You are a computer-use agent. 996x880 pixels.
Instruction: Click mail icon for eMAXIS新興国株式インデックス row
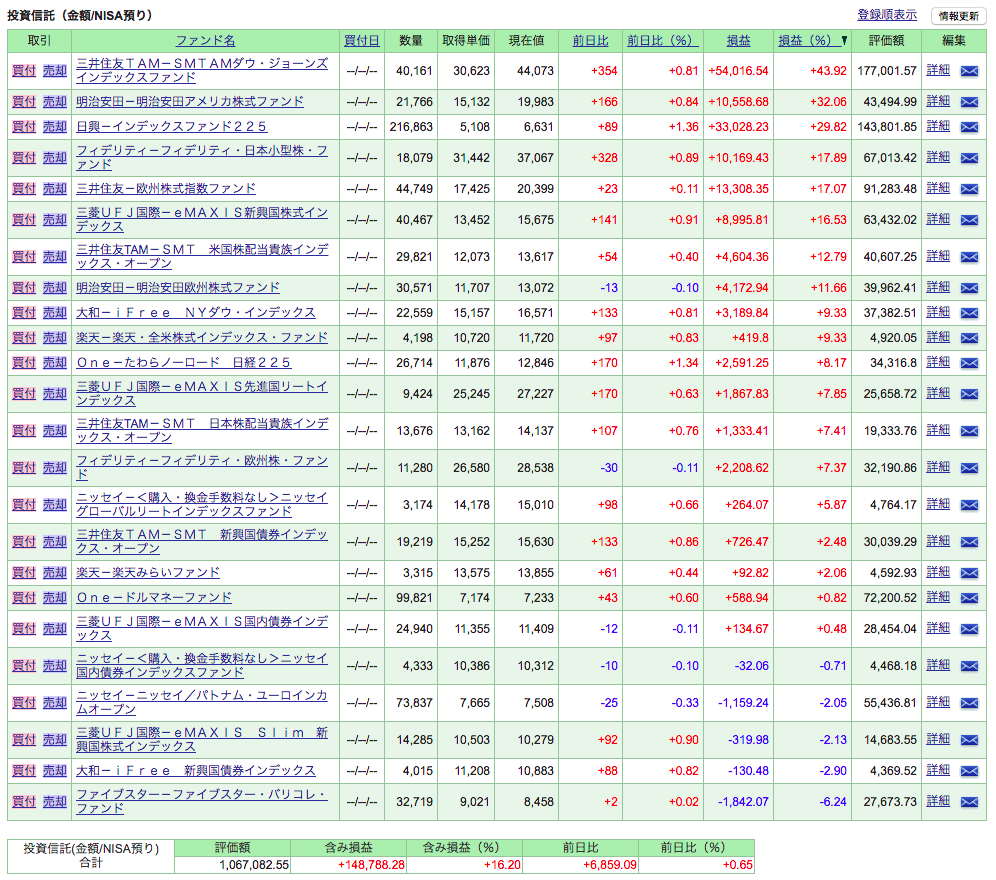point(969,220)
